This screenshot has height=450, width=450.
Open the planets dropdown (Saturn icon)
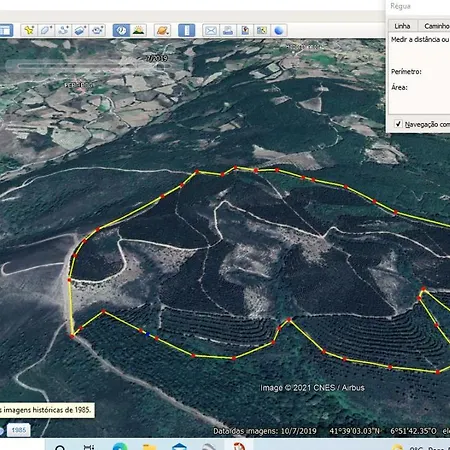tap(162, 30)
